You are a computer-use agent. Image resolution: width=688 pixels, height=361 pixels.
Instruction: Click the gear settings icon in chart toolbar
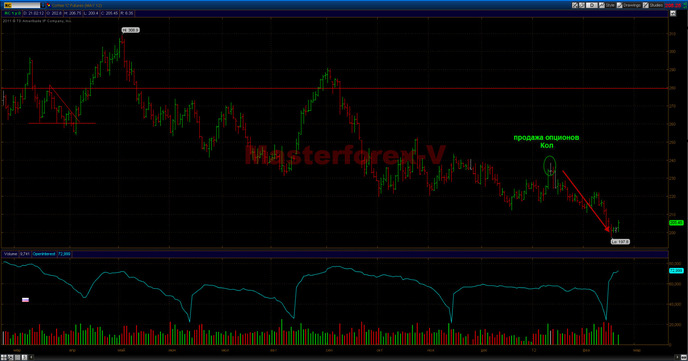click(582, 5)
